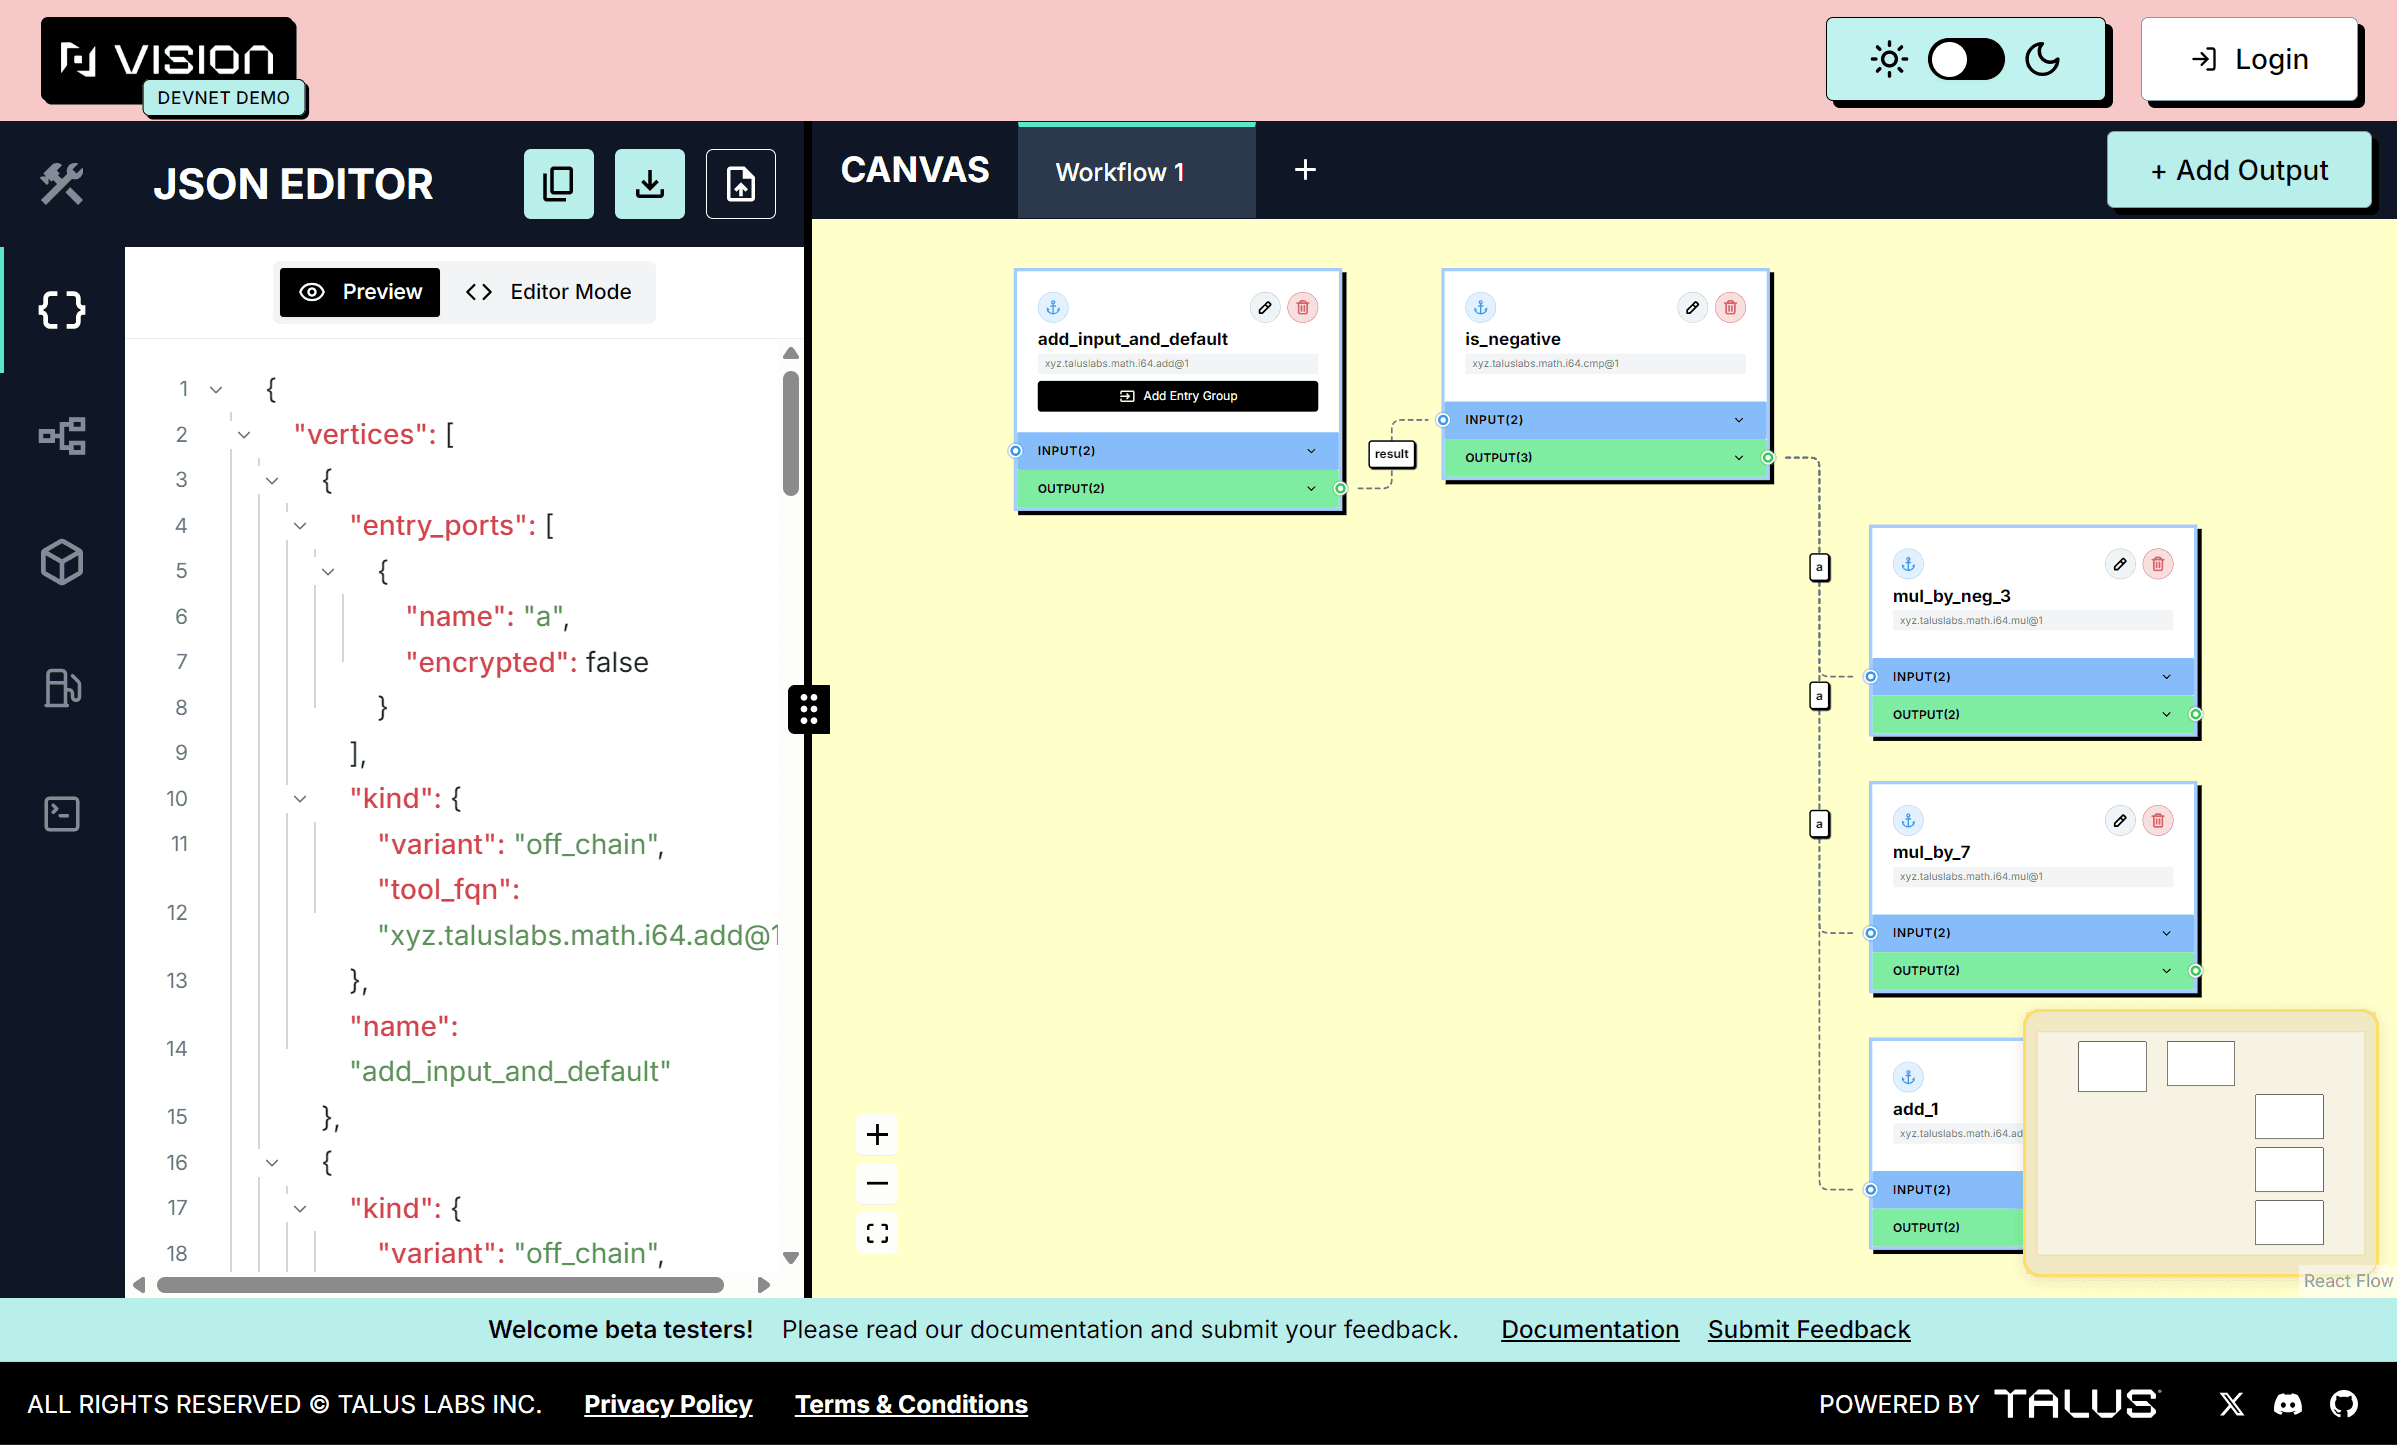The width and height of the screenshot is (2397, 1445).
Task: Add a new workflow tab
Action: 1305,170
